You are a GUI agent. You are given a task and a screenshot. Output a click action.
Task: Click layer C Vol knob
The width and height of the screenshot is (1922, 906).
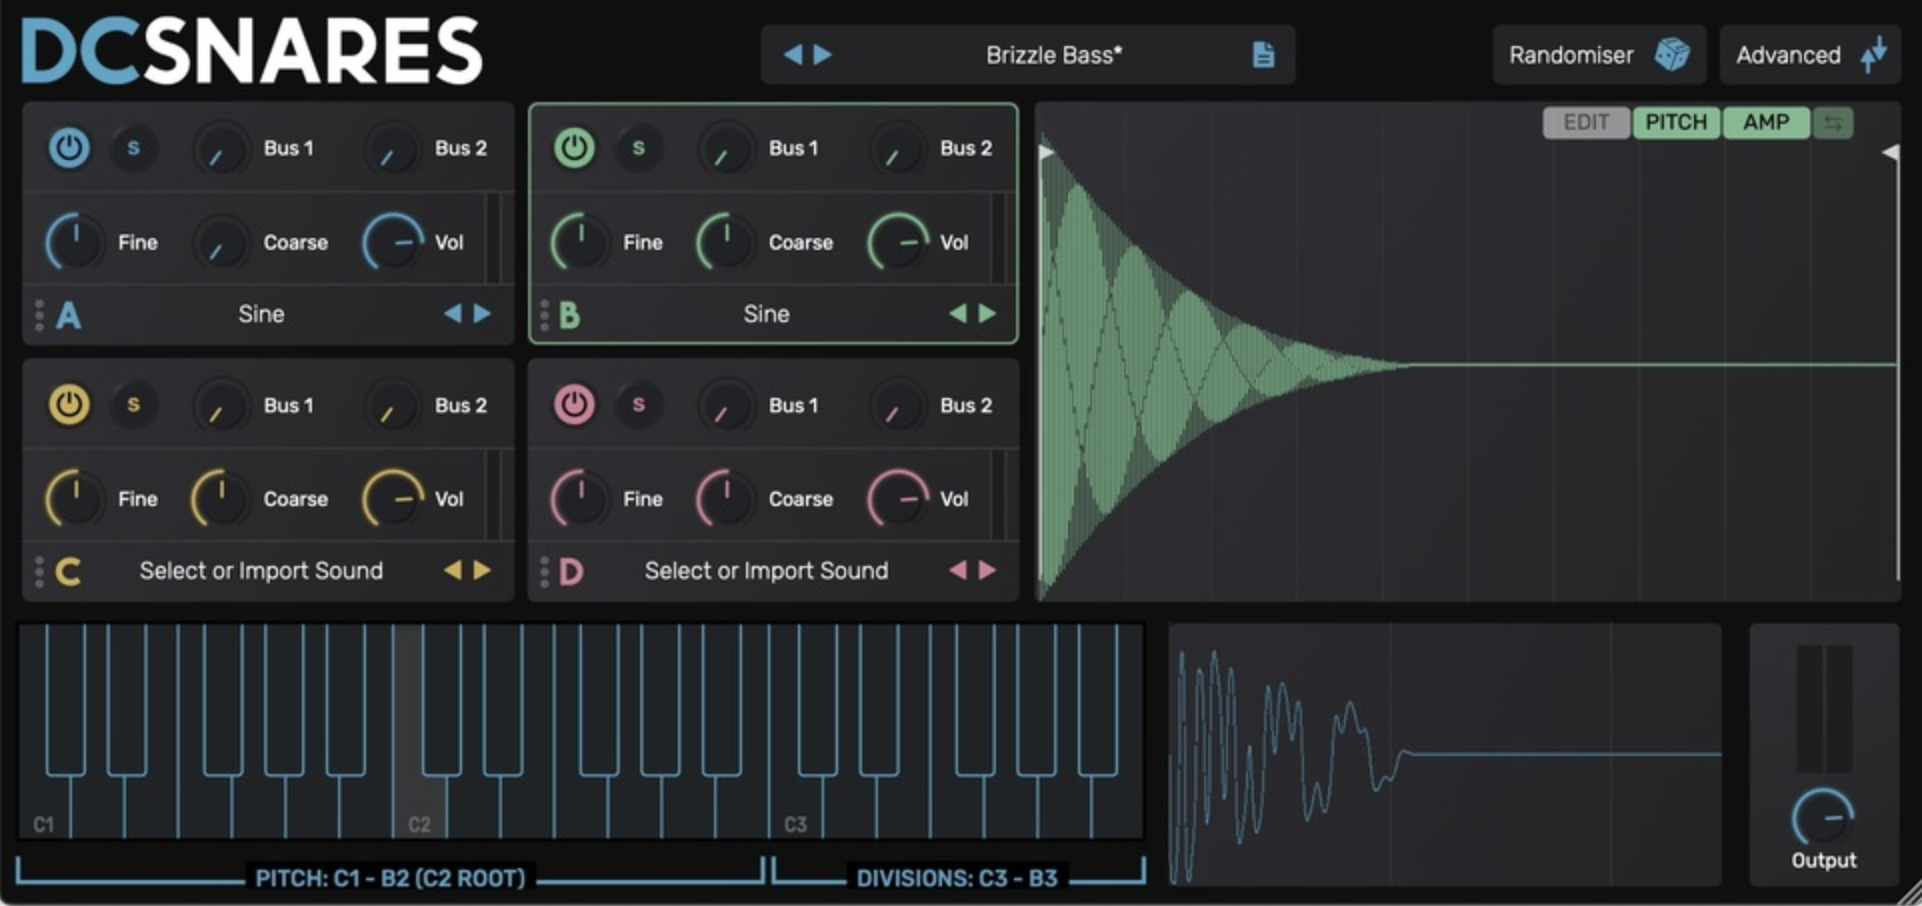pos(393,498)
